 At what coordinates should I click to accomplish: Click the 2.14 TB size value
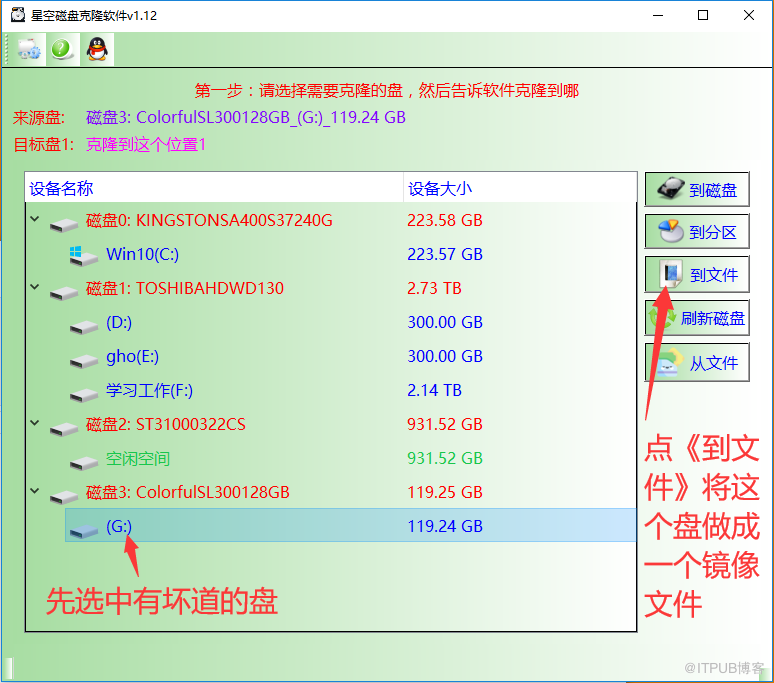click(x=434, y=390)
